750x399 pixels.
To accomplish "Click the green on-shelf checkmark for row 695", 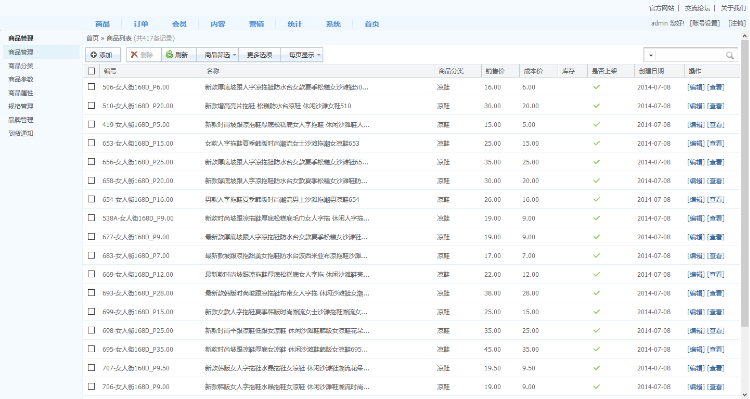I will (x=596, y=349).
